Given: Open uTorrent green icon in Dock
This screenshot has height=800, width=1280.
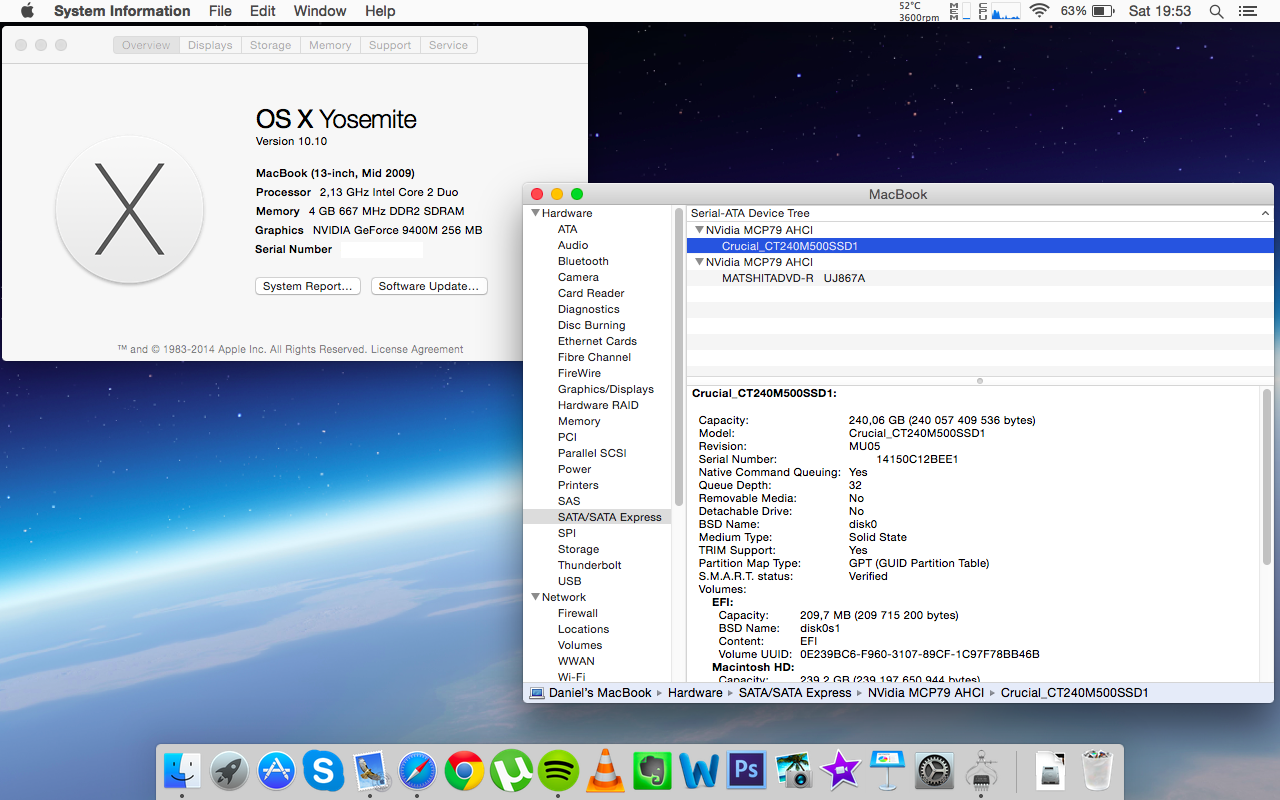Looking at the screenshot, I should pyautogui.click(x=511, y=770).
